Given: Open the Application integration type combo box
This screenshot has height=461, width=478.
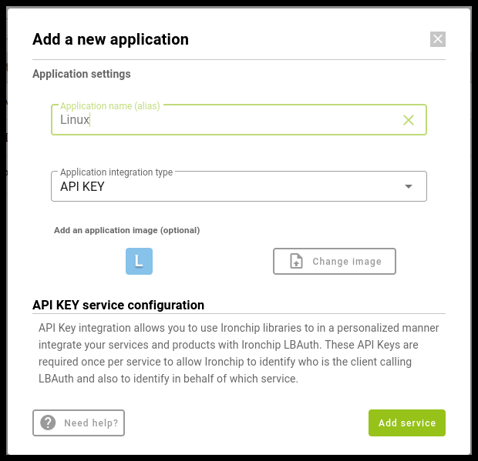Looking at the screenshot, I should pyautogui.click(x=239, y=186).
